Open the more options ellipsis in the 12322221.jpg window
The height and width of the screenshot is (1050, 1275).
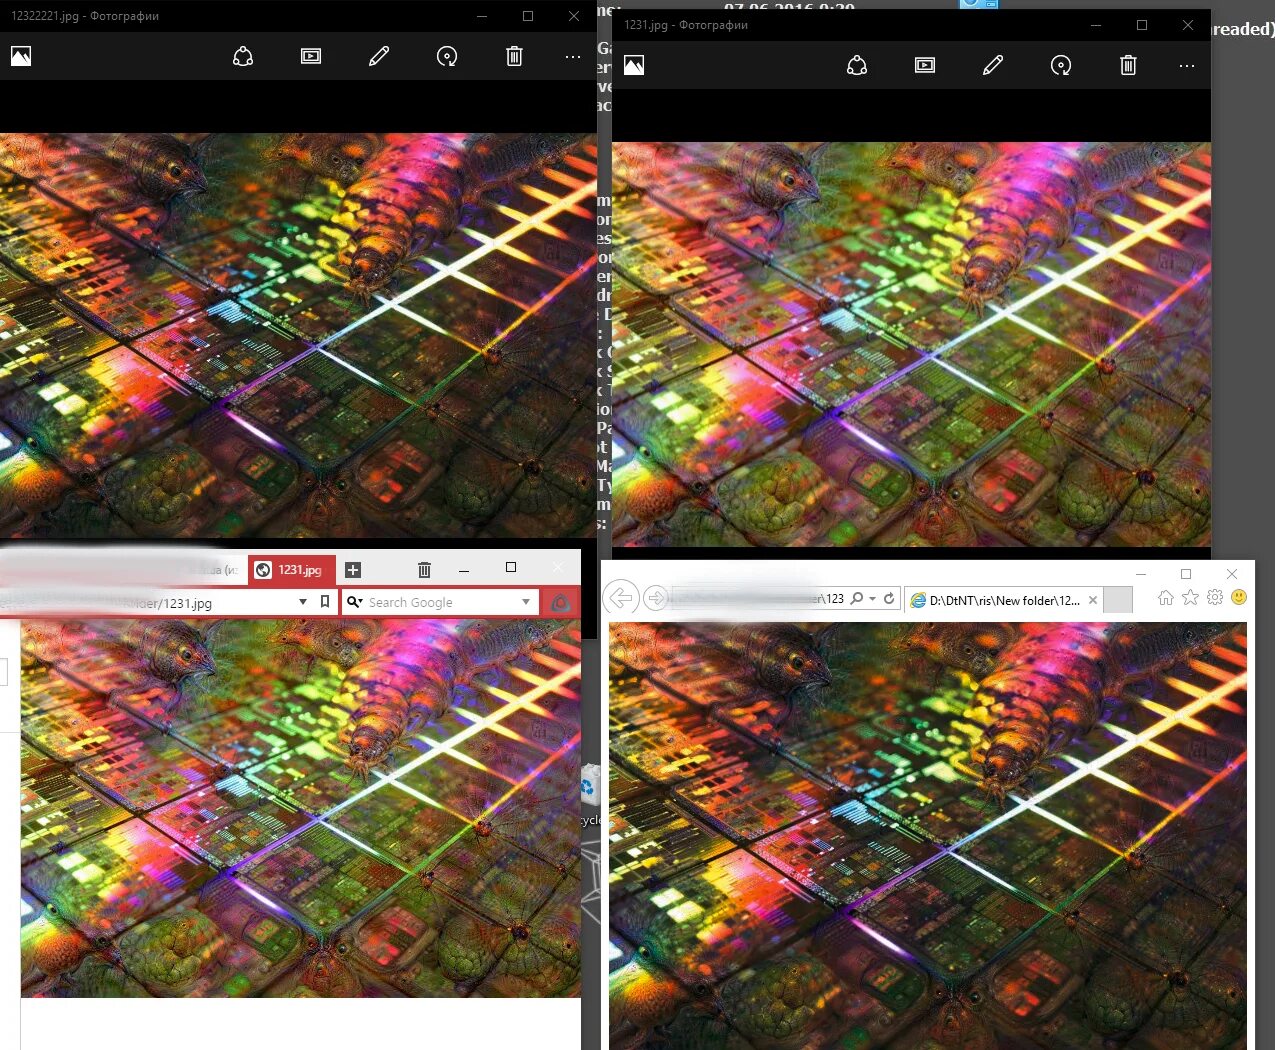click(572, 57)
